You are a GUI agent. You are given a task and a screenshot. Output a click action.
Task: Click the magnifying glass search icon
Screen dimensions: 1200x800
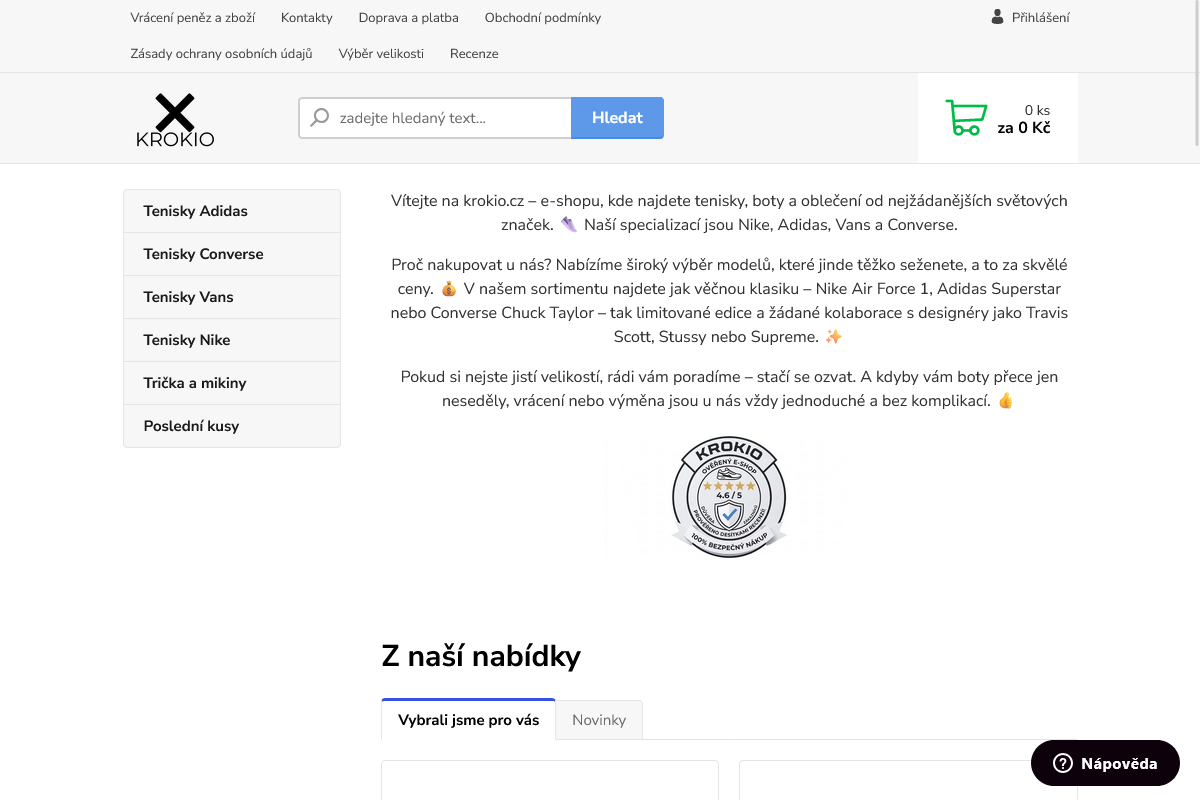pos(320,118)
